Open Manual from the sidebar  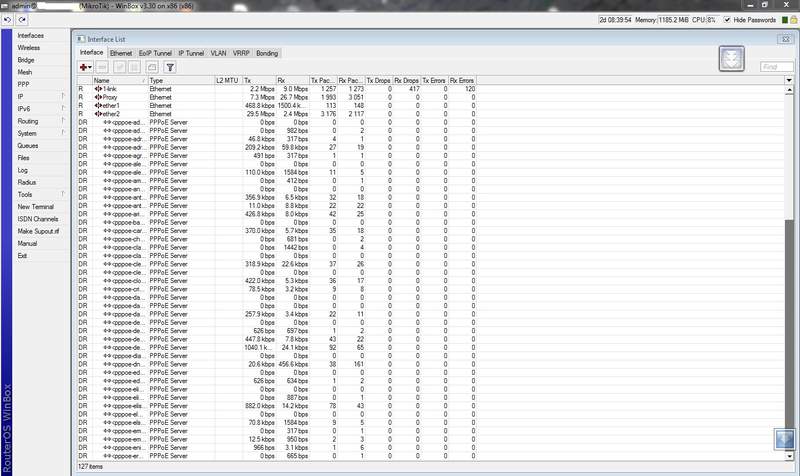[27, 243]
